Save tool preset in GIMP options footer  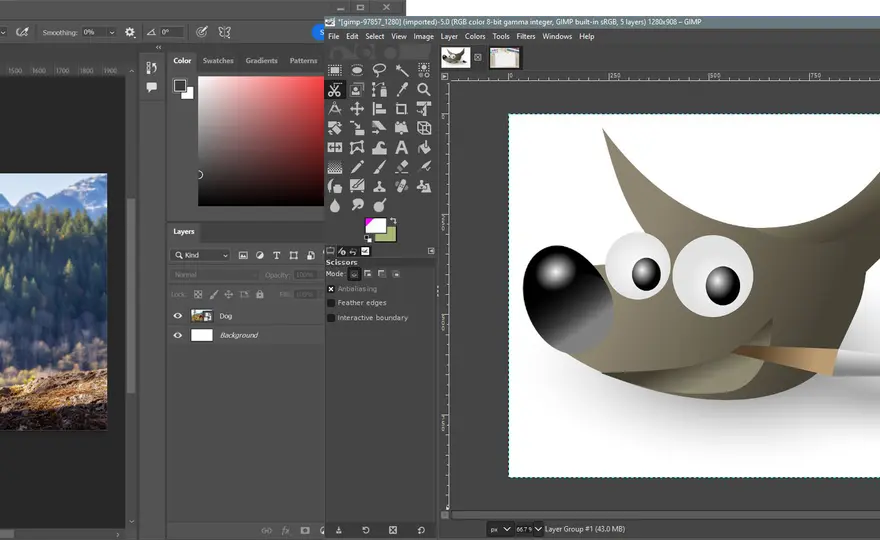338,530
